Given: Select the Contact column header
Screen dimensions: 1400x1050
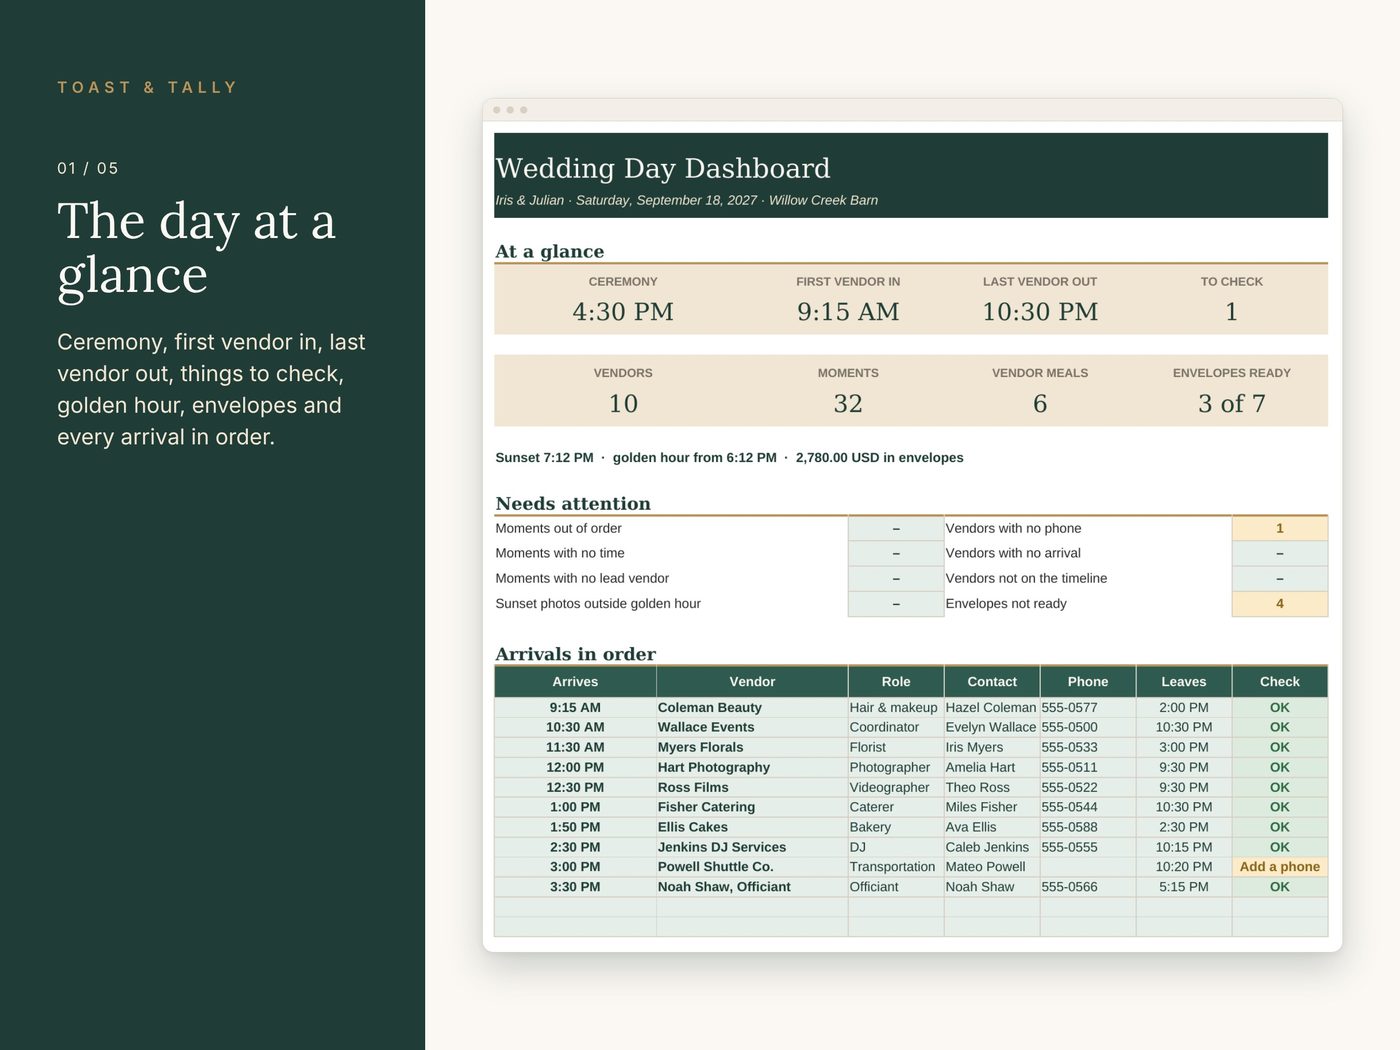Looking at the screenshot, I should pos(992,682).
